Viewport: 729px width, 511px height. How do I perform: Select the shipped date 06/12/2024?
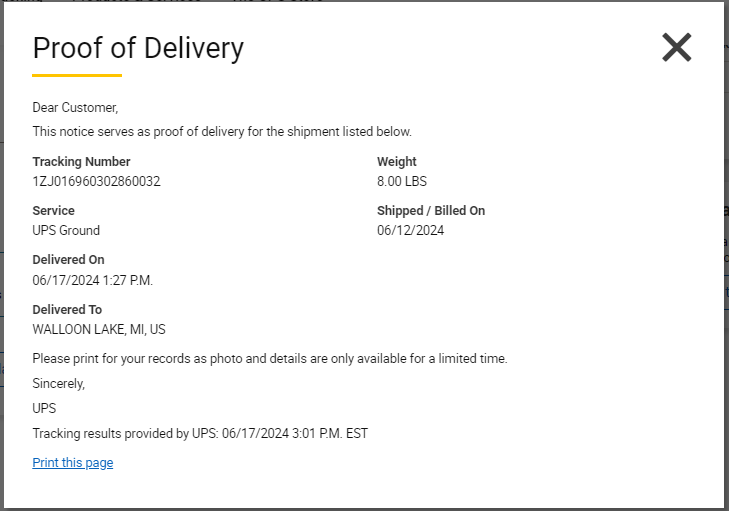411,230
